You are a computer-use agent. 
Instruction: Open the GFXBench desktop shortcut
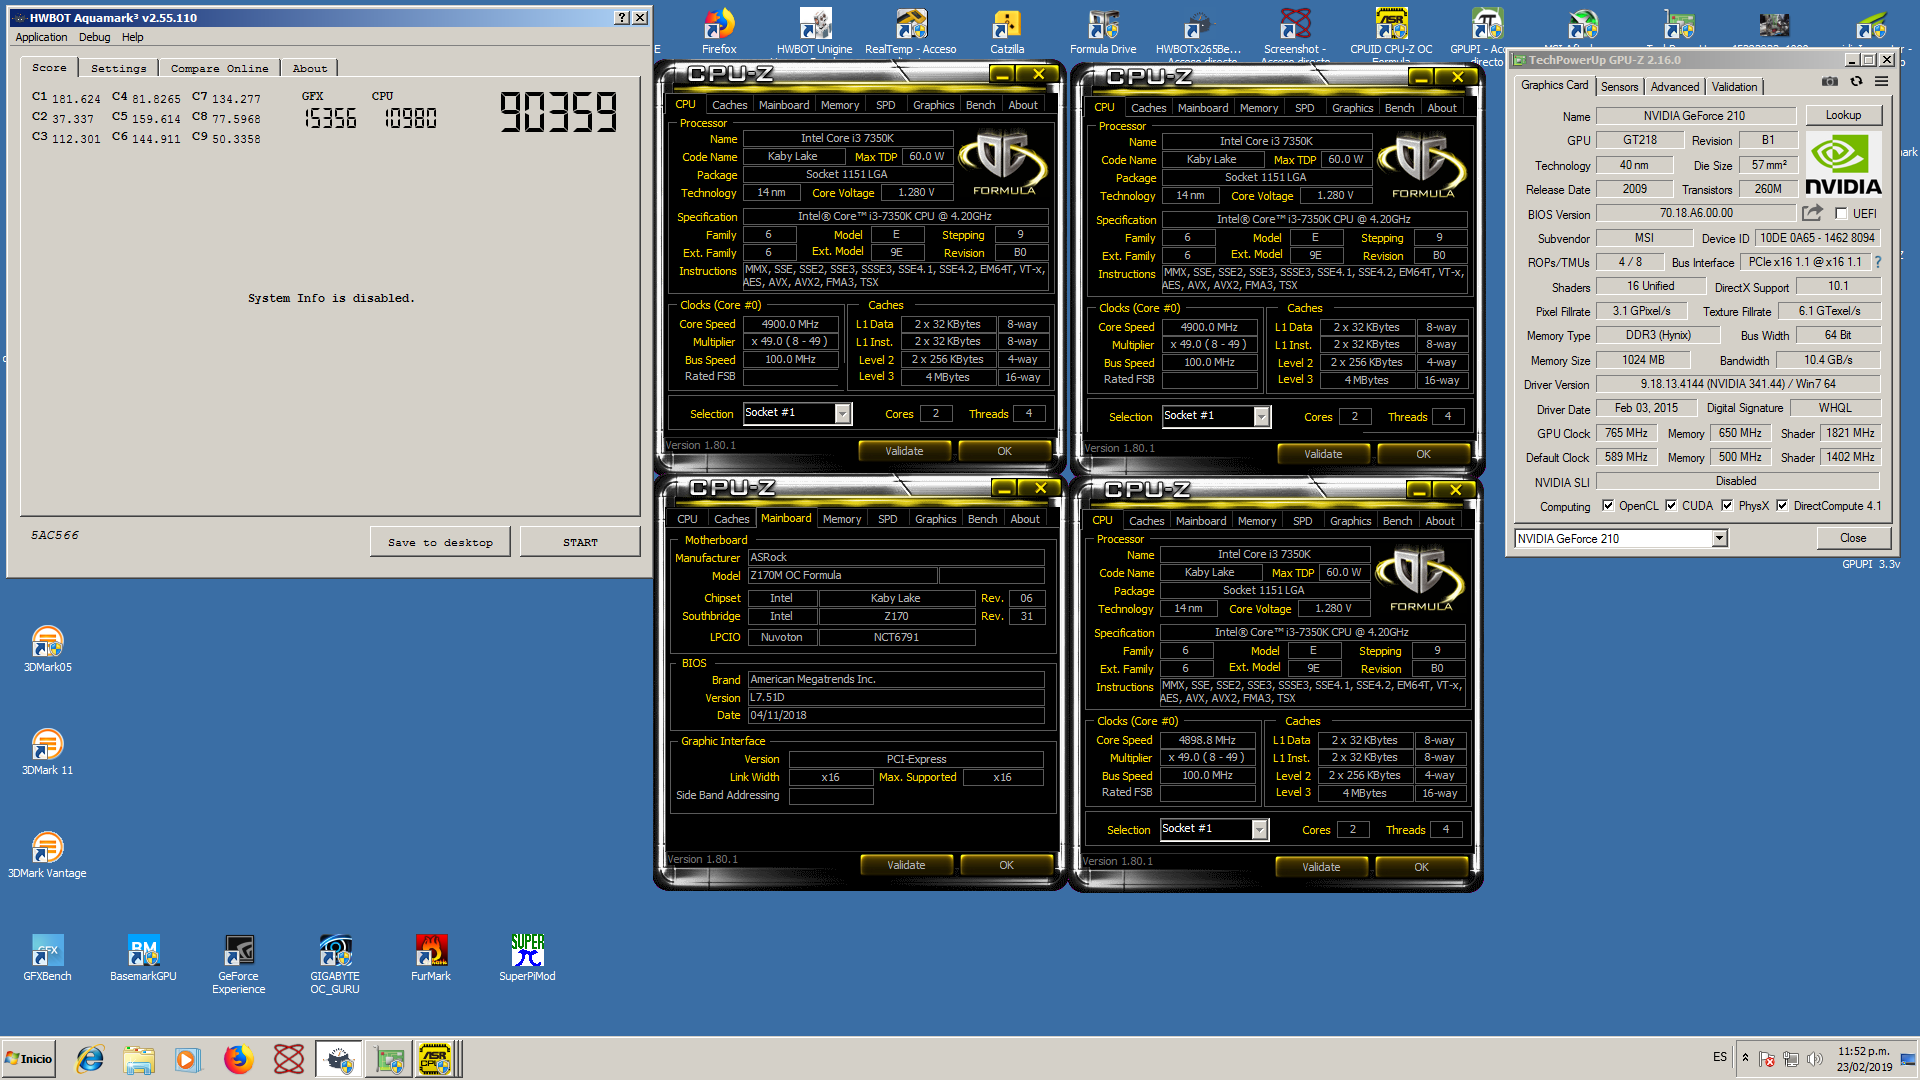pyautogui.click(x=47, y=957)
